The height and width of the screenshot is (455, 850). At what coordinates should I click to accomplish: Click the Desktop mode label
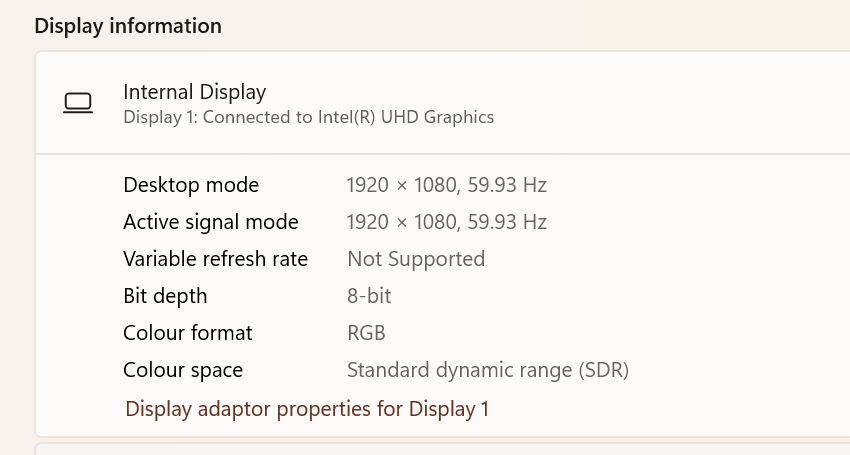coord(191,185)
